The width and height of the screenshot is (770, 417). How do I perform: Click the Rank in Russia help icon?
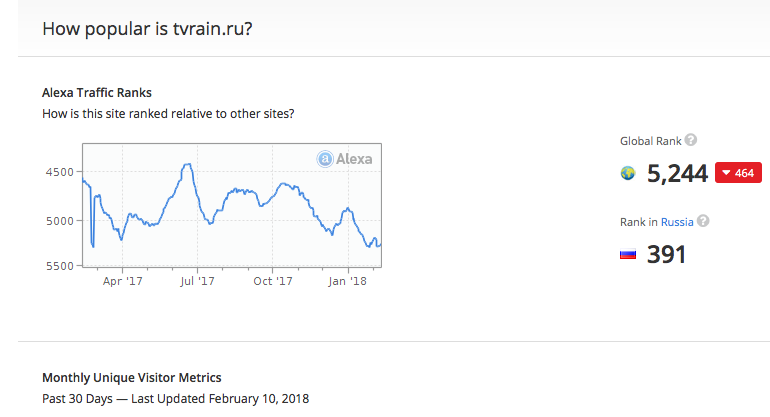pyautogui.click(x=703, y=221)
